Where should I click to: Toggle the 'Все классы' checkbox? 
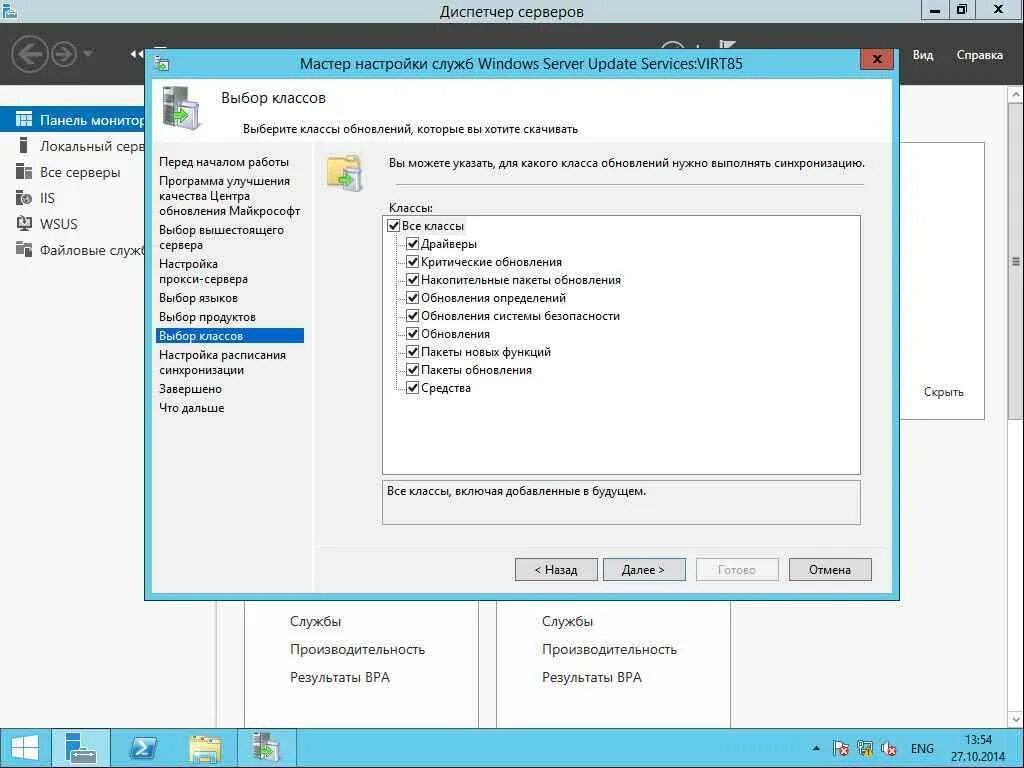393,226
